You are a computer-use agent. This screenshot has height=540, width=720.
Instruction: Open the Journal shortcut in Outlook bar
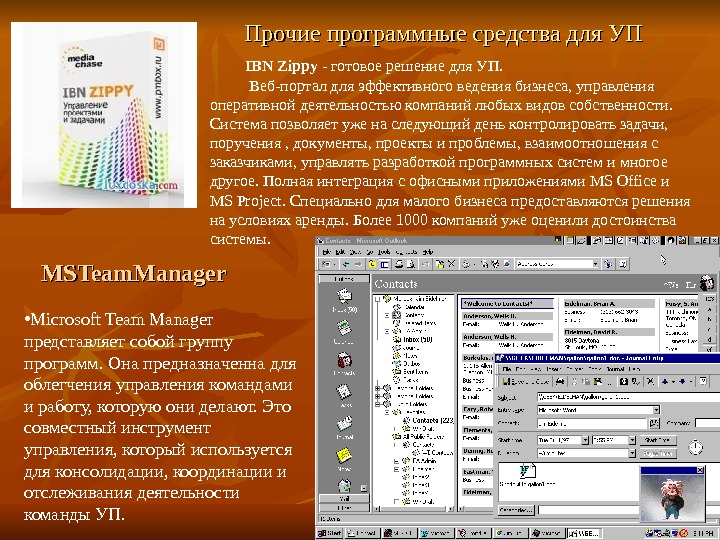click(x=344, y=428)
